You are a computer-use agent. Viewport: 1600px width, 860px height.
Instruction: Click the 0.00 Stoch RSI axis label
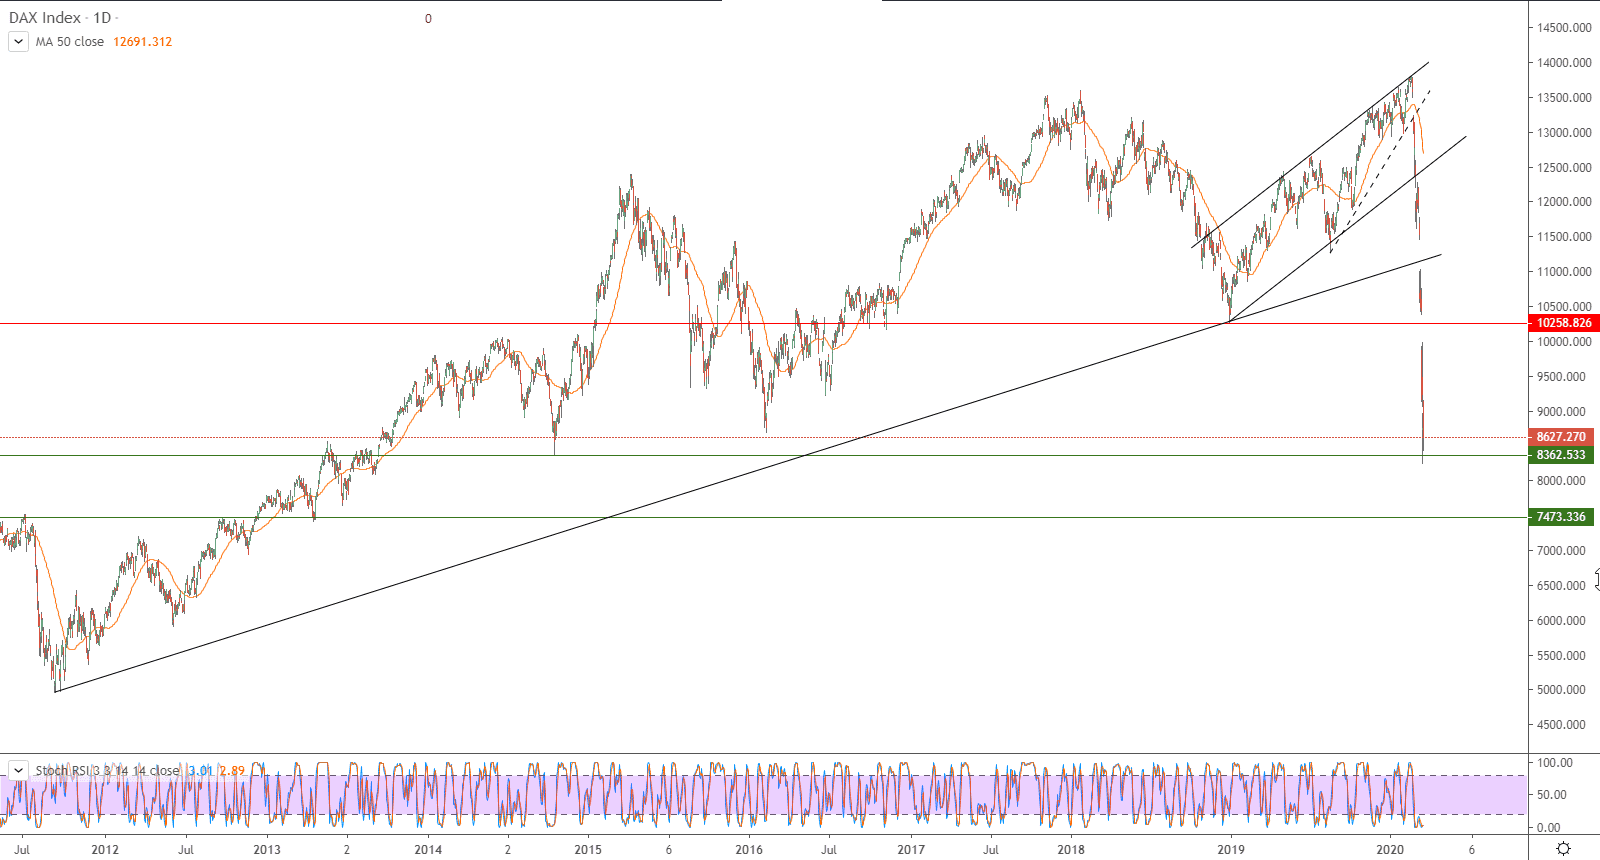click(x=1549, y=828)
